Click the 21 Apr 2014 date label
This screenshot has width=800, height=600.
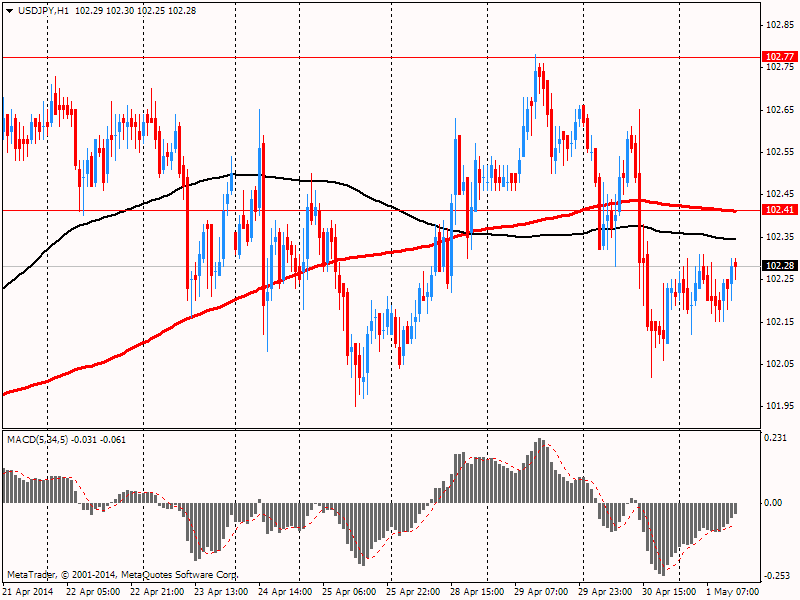[x=29, y=591]
